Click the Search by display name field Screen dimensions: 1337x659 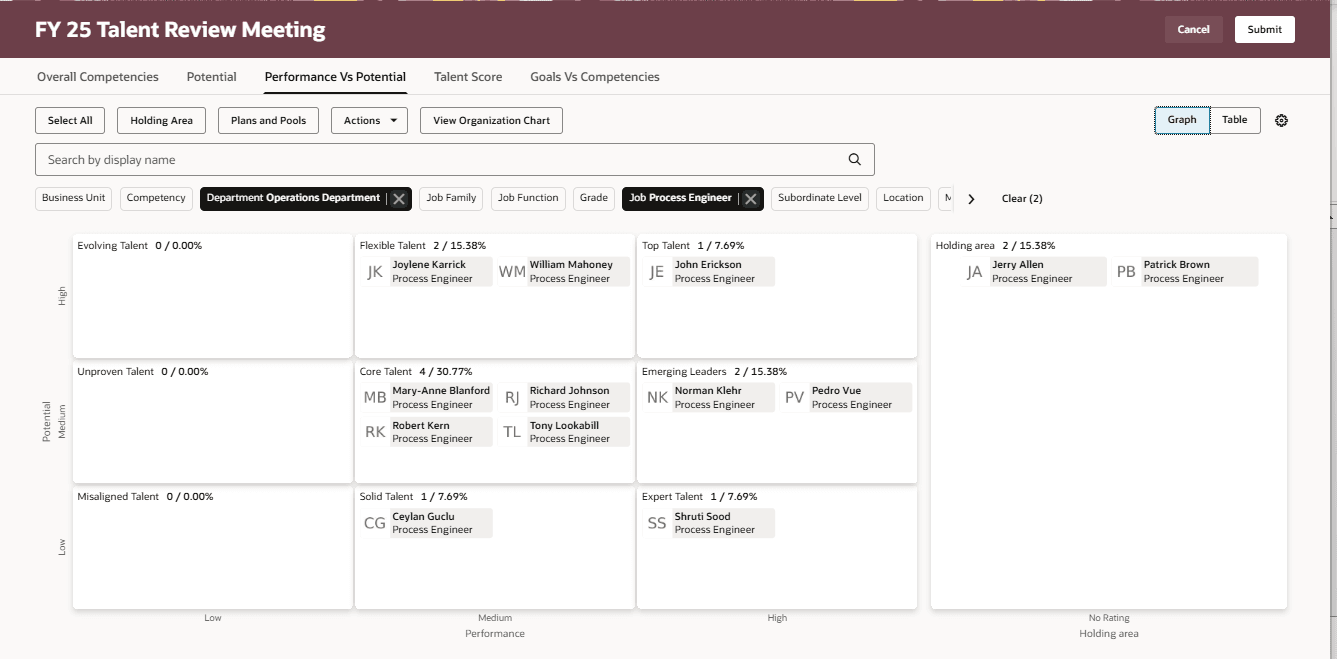[400, 158]
